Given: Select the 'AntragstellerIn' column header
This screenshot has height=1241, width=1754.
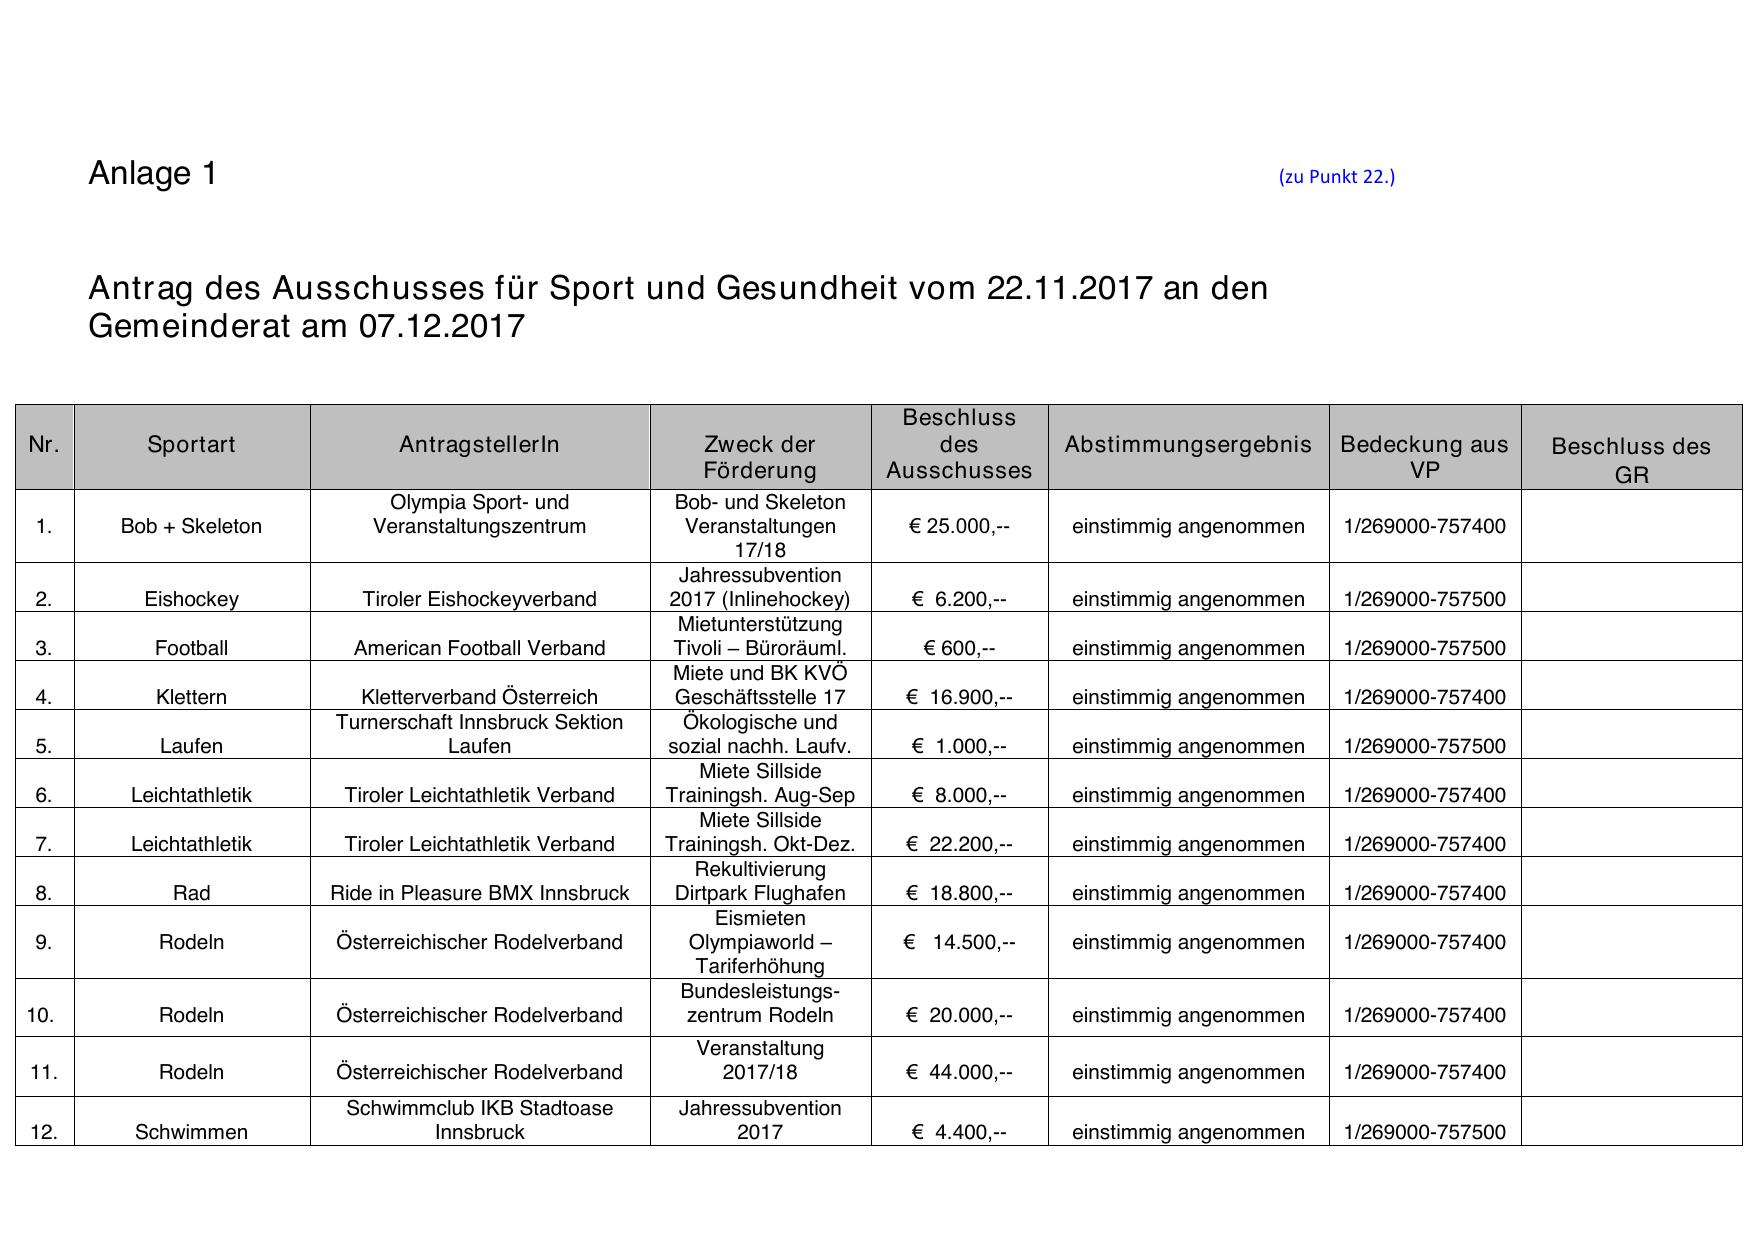Looking at the screenshot, I should 479,444.
